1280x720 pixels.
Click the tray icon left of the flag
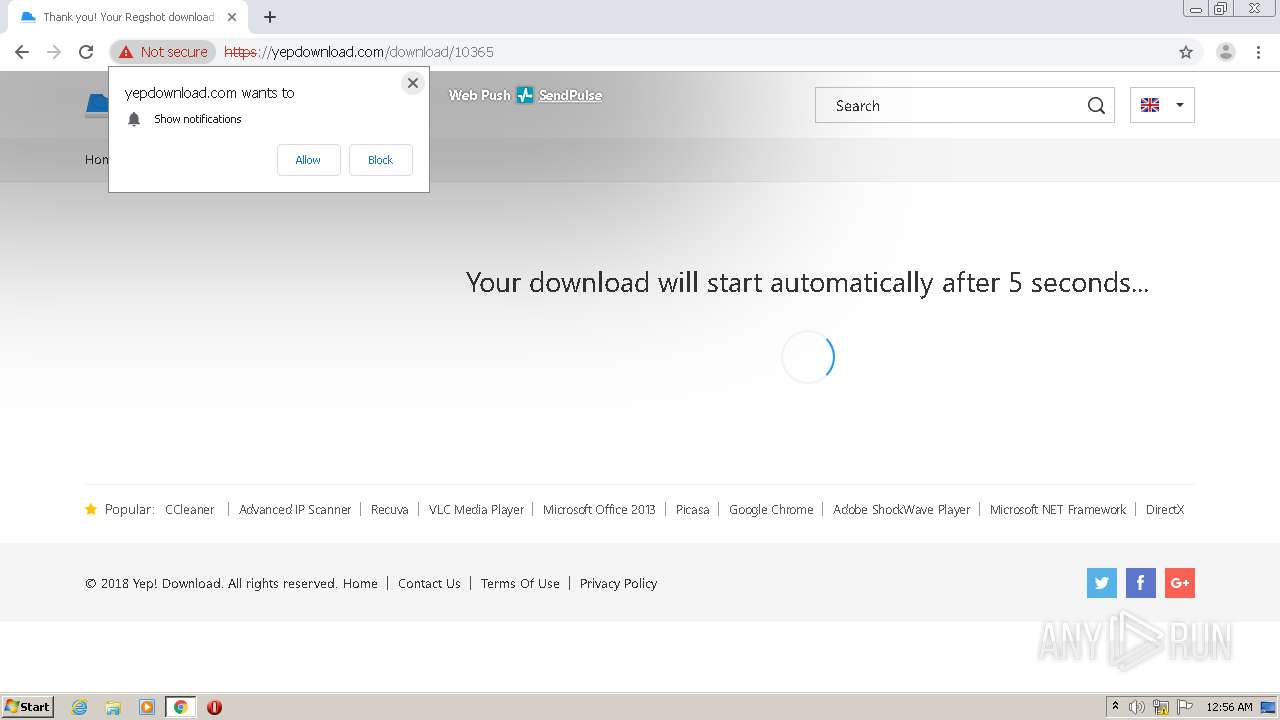coord(1161,707)
